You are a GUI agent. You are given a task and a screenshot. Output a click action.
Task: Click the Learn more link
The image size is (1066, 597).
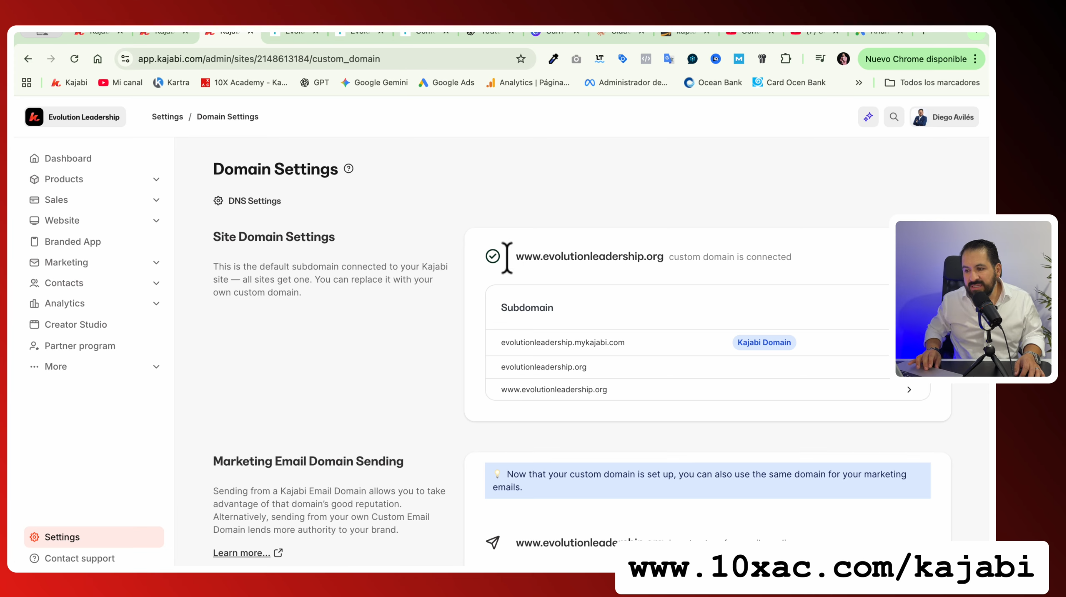click(x=248, y=553)
